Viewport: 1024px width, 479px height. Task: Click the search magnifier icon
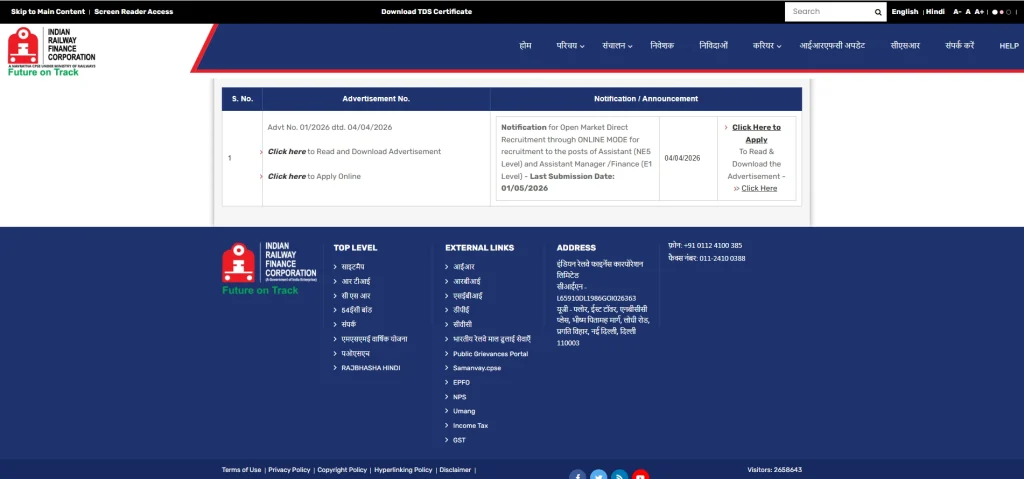pyautogui.click(x=878, y=12)
